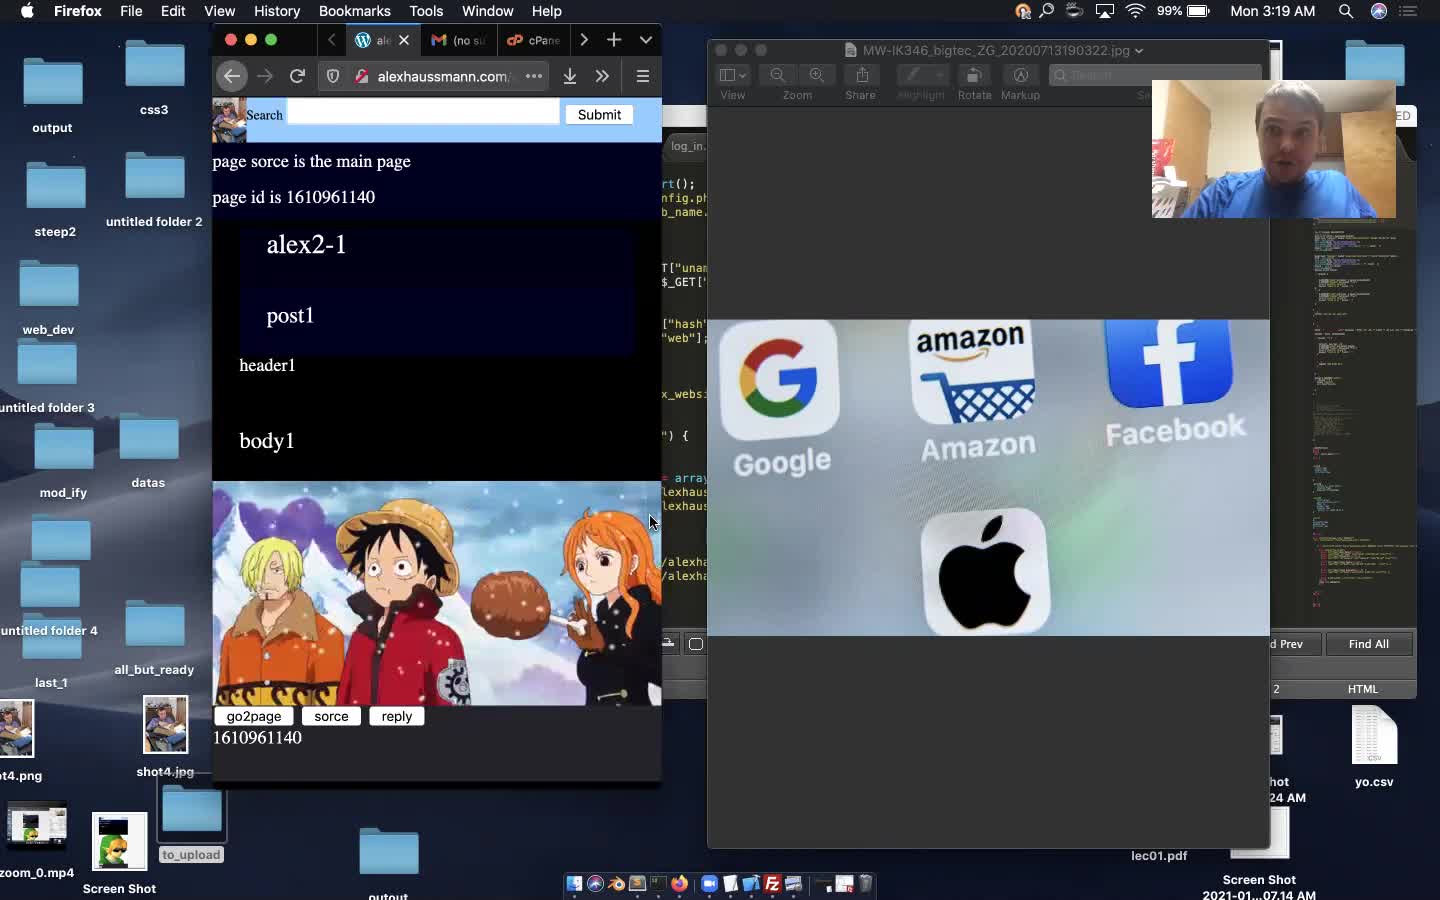Zoom in in Preview toolbar

pyautogui.click(x=817, y=75)
